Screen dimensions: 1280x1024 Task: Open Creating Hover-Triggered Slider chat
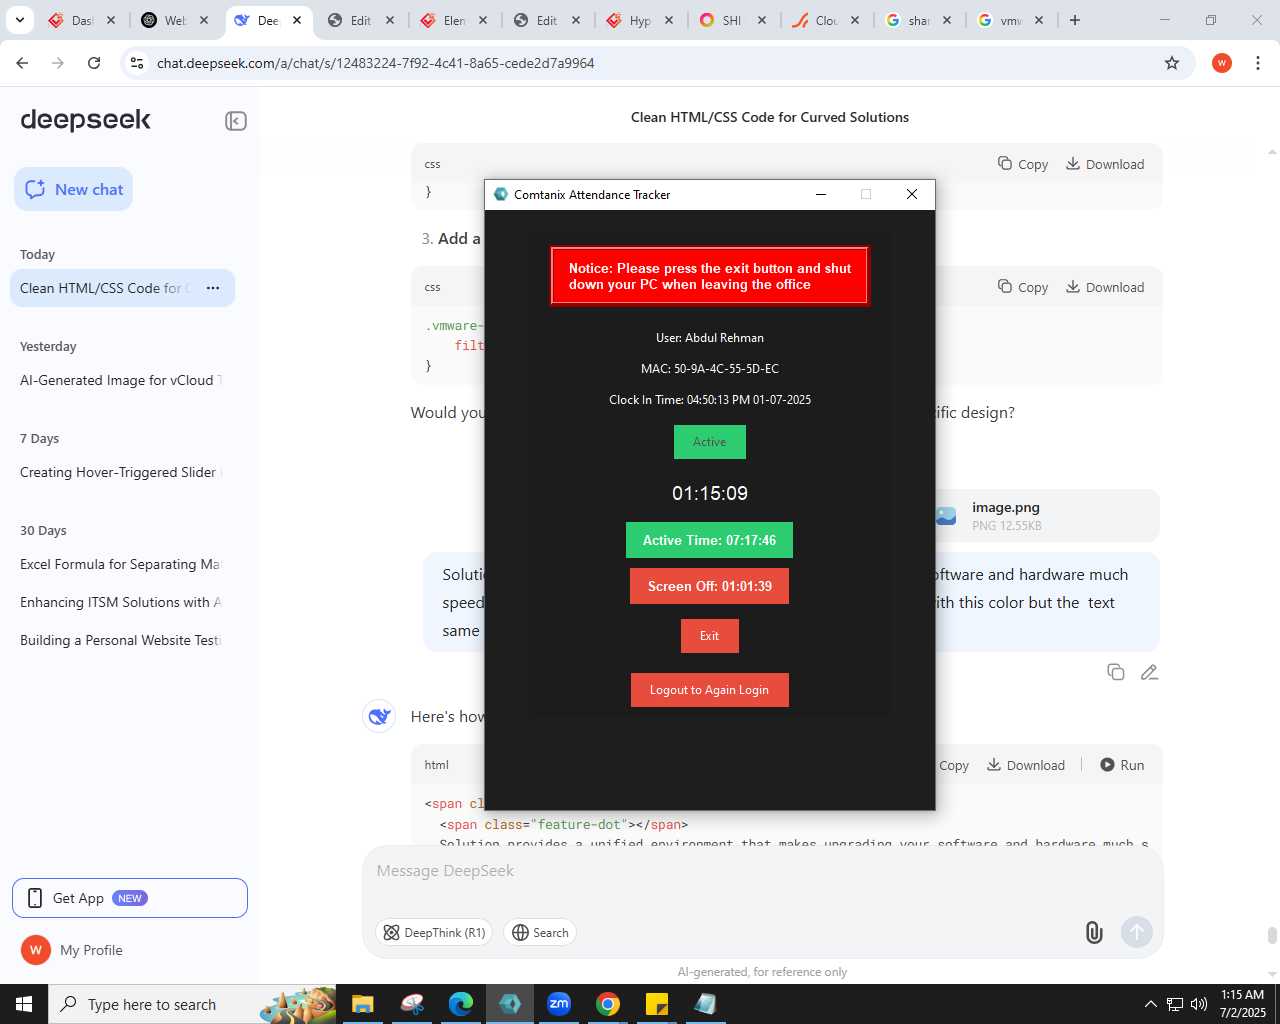tap(121, 472)
